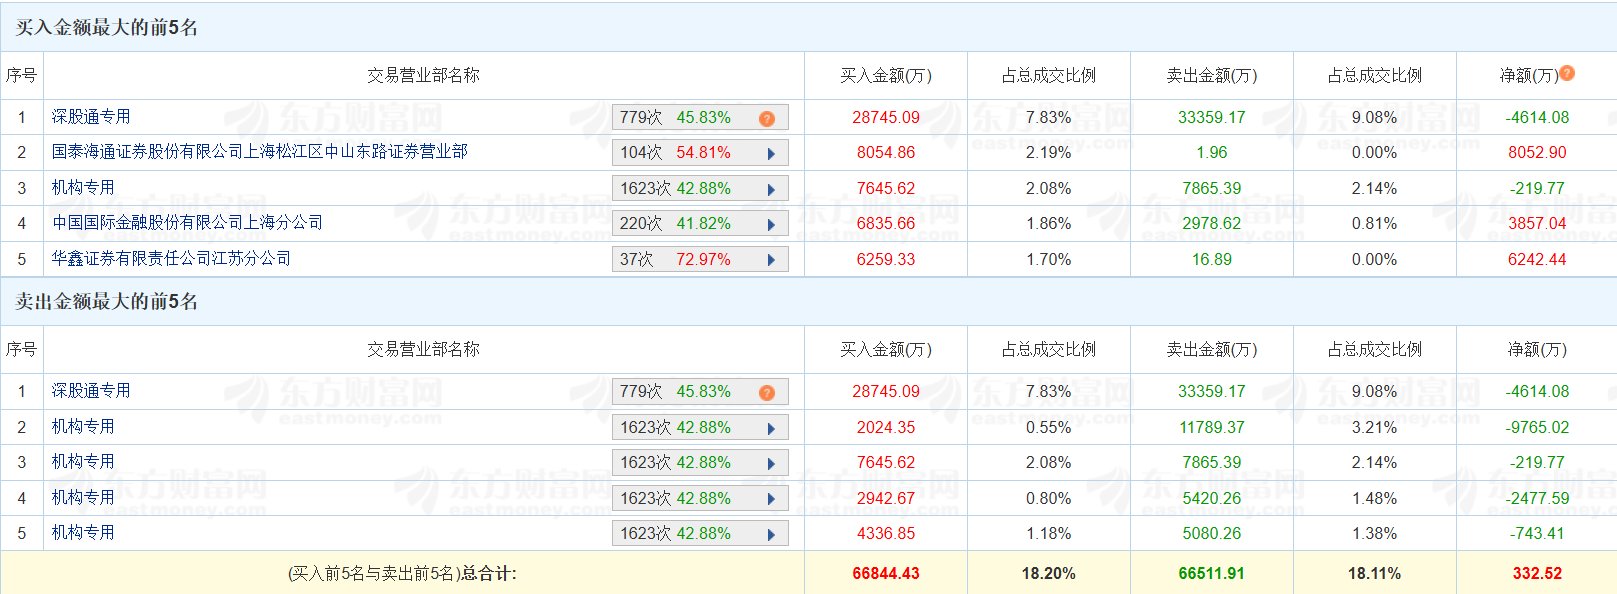The width and height of the screenshot is (1617, 594).
Task: Click help icon in buy table's 深股通专用 row
Action: (767, 118)
